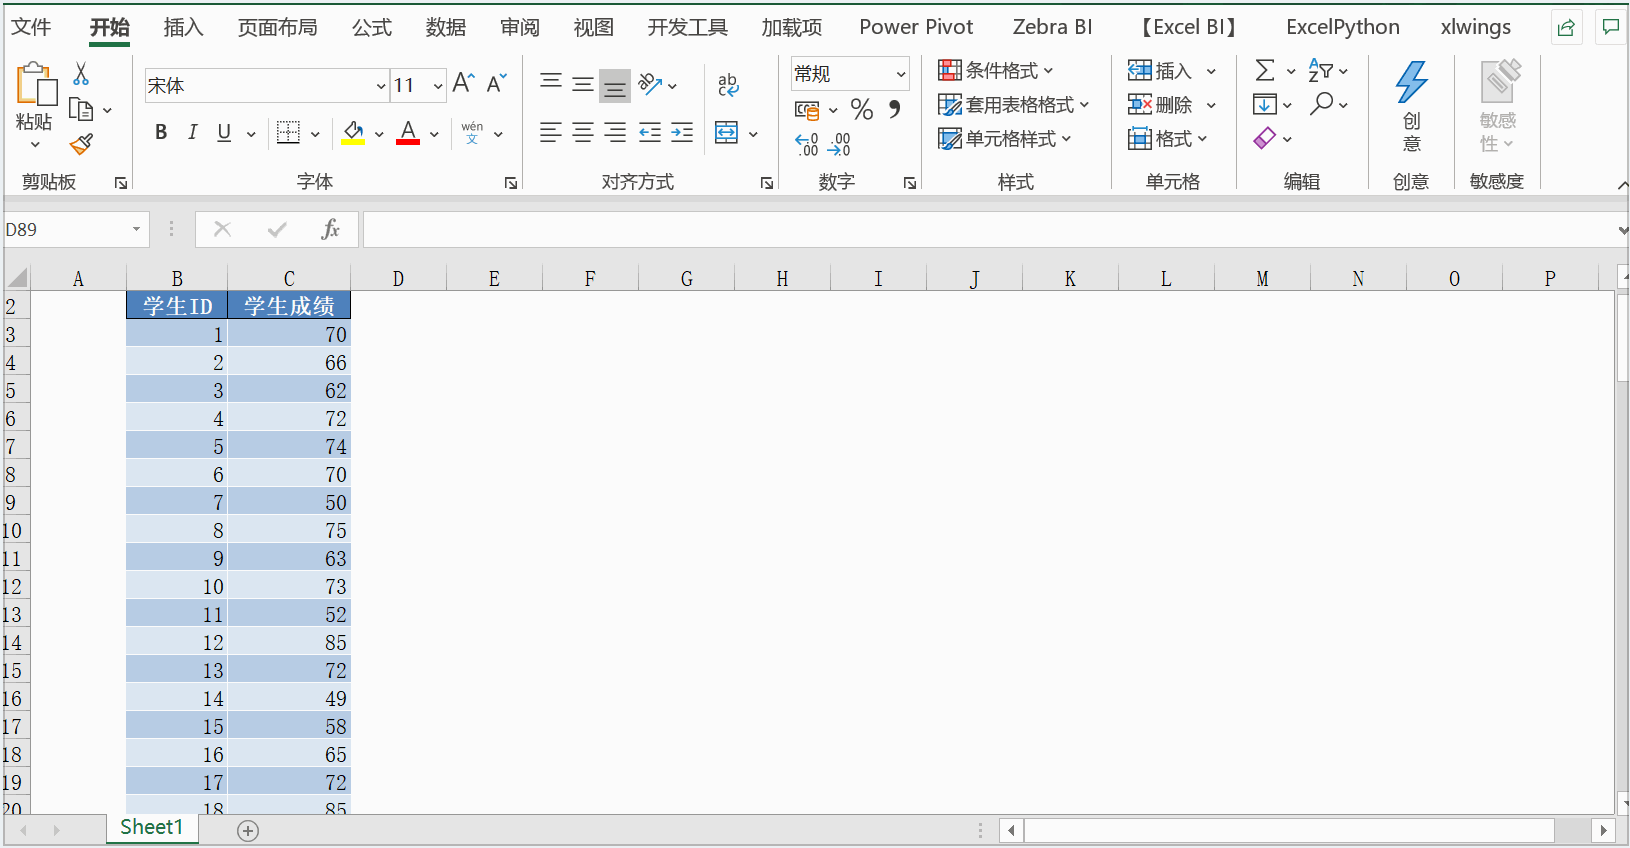Viewport: 1630px width, 848px height.
Task: Click the Select All corner triangle
Action: pos(17,278)
